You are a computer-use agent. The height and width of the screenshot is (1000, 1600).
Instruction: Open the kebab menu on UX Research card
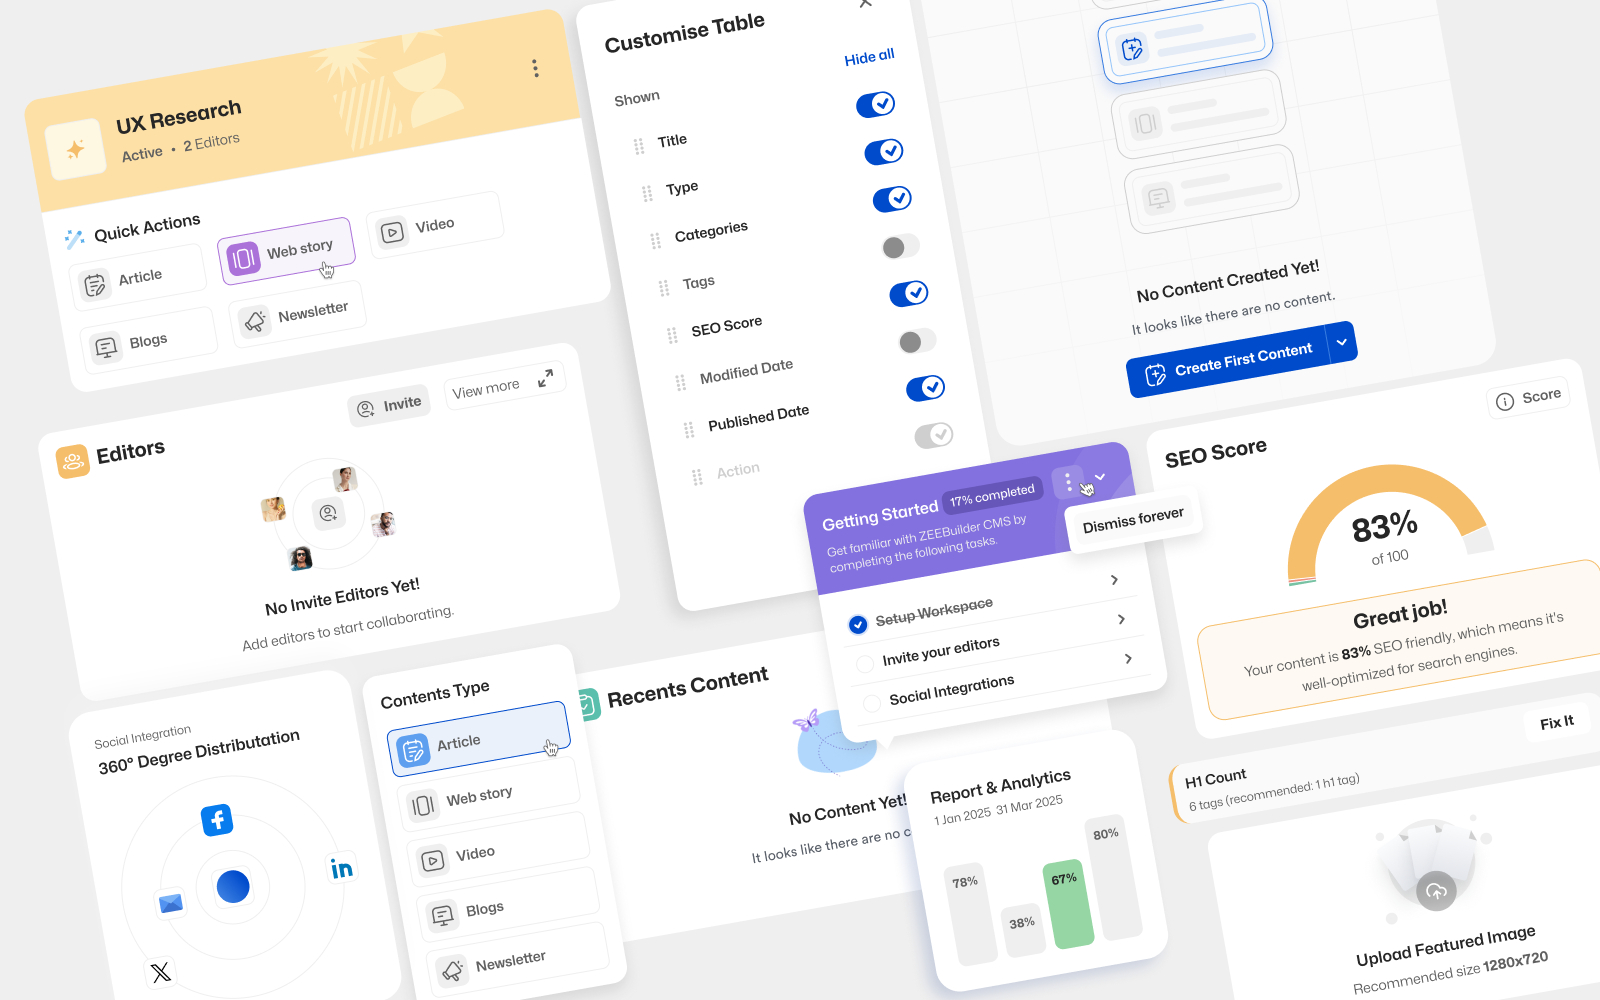(x=536, y=68)
